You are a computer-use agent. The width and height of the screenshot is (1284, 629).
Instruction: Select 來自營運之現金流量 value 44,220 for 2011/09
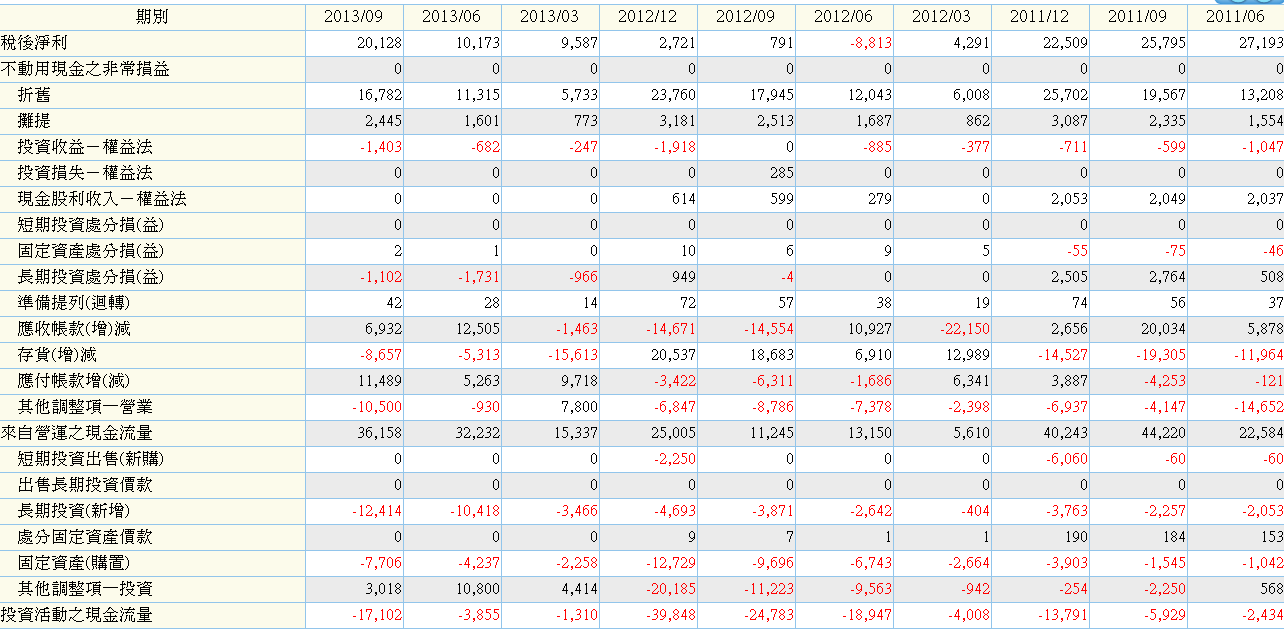coord(1163,433)
